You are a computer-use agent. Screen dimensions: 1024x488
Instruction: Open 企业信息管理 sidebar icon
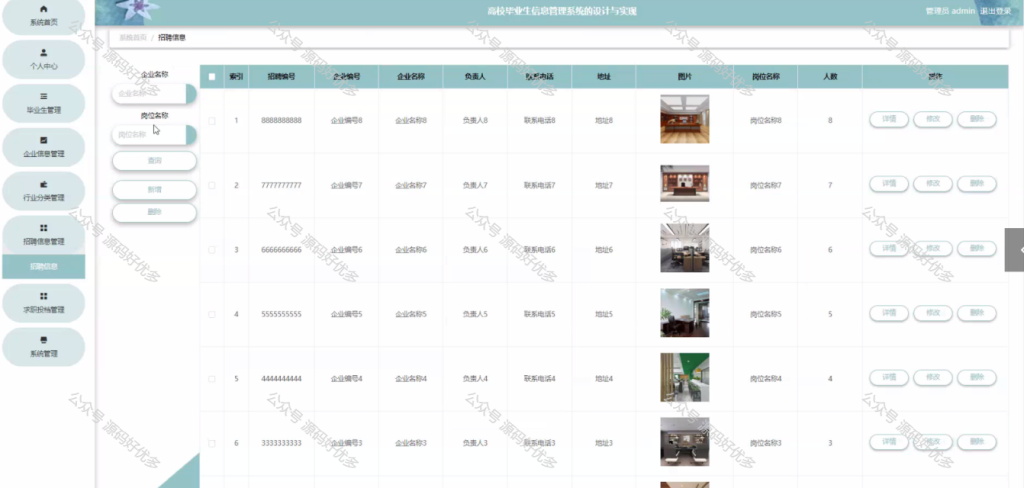tap(44, 140)
